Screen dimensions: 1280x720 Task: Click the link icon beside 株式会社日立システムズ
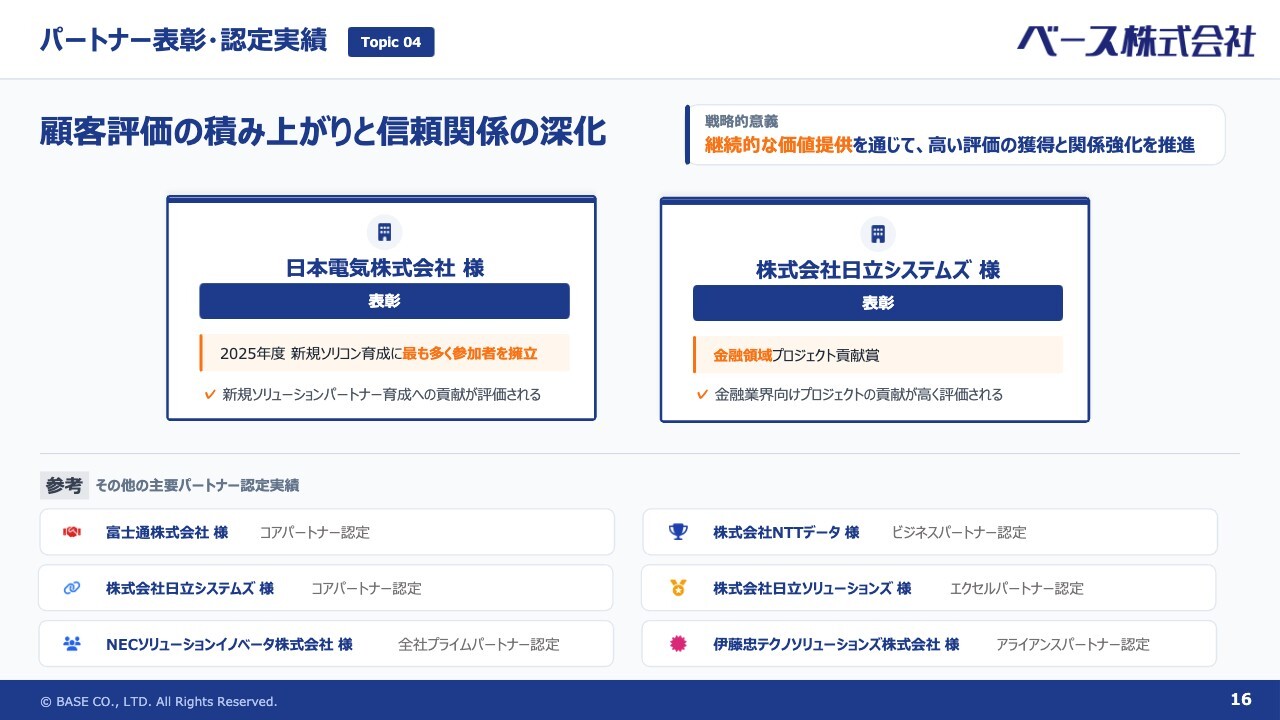click(71, 588)
